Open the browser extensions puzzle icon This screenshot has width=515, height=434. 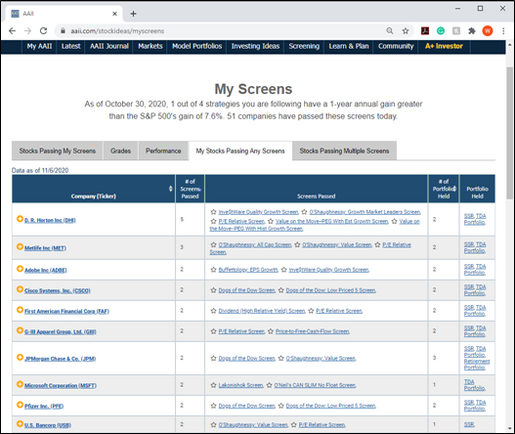coord(472,31)
